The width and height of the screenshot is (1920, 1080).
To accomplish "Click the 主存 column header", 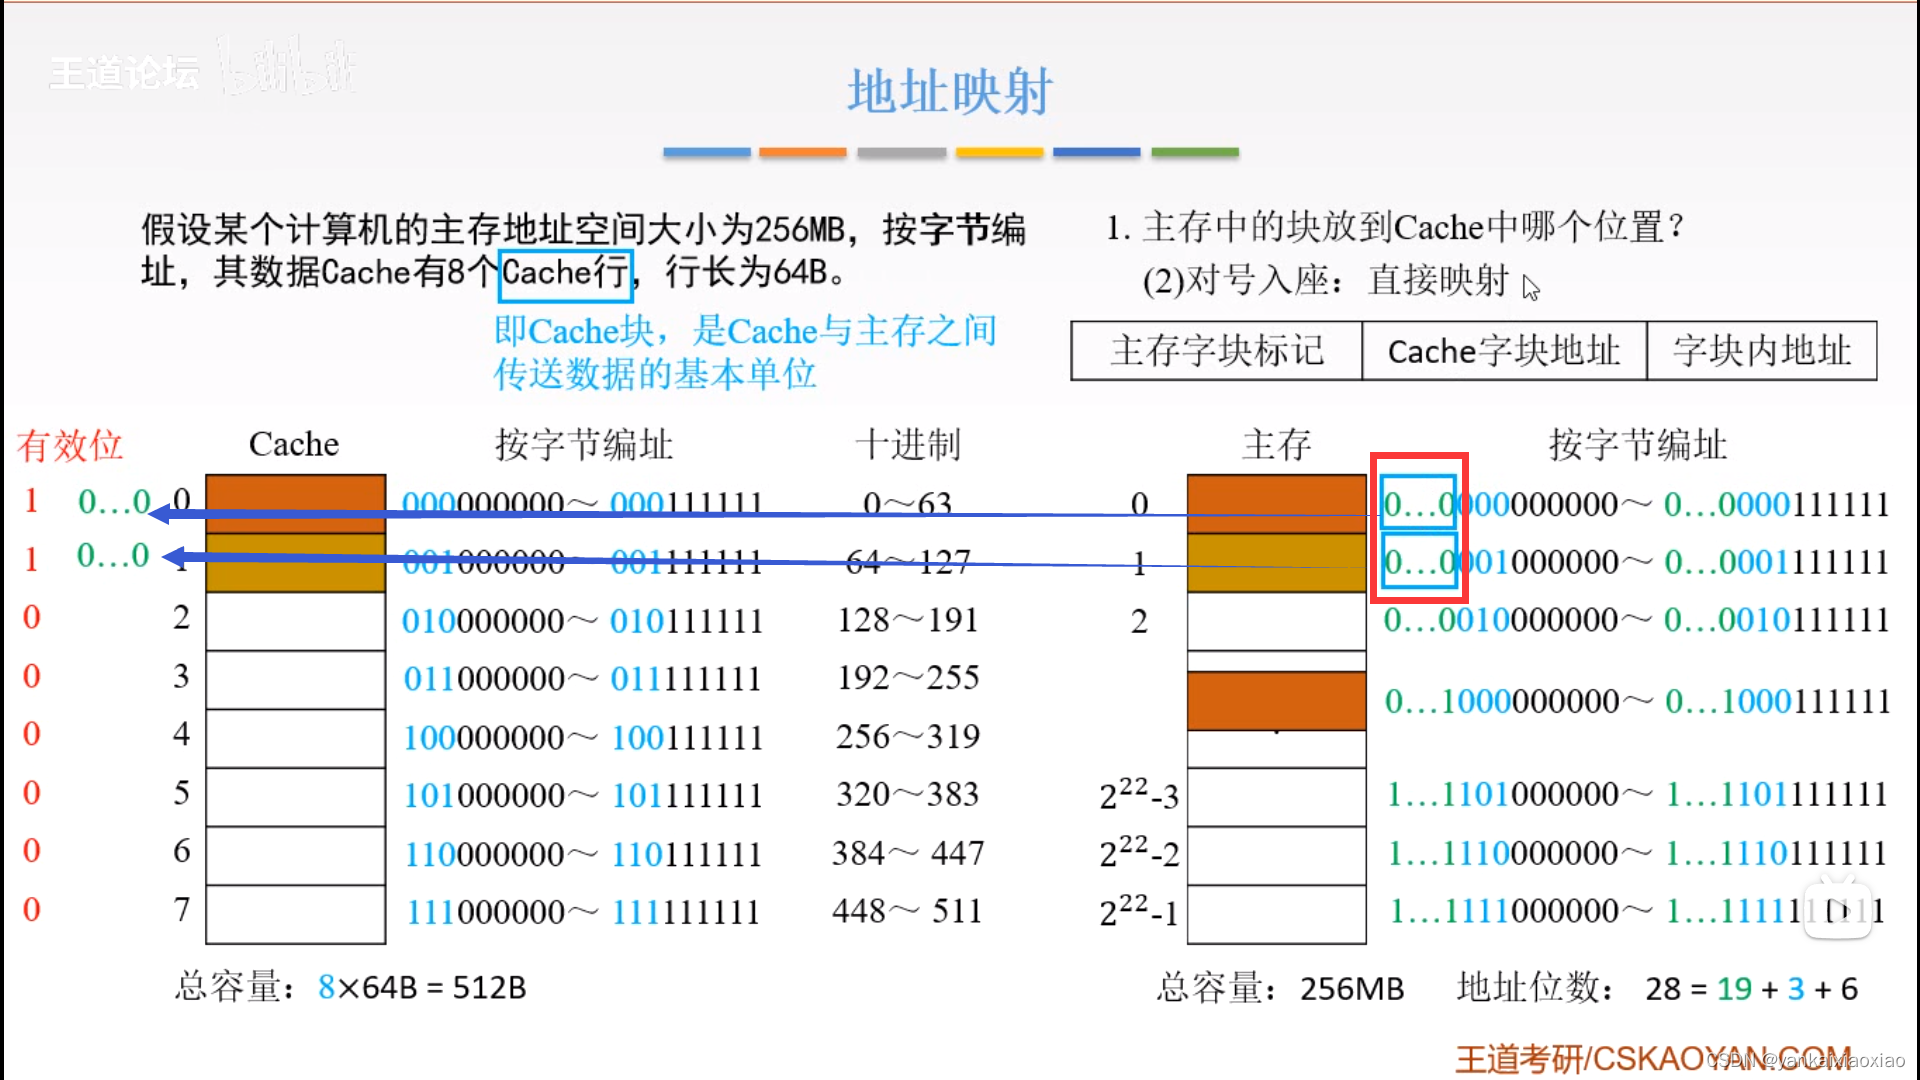I will (1277, 444).
